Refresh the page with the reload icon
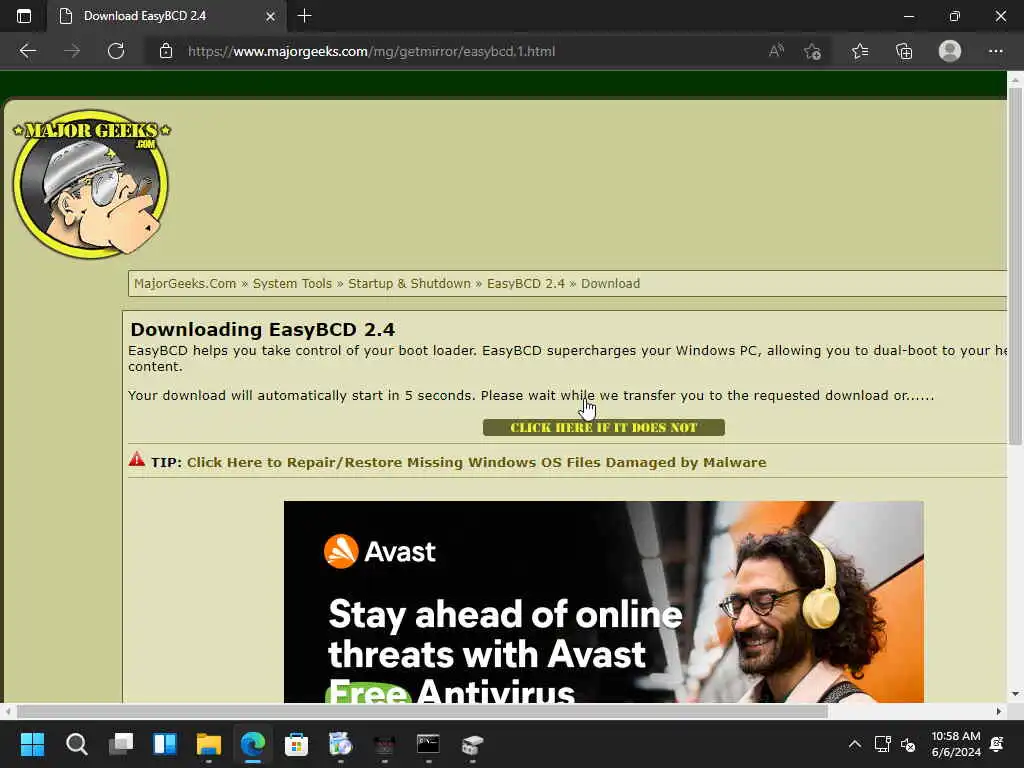Screen dimensions: 1024x768 (x=116, y=51)
